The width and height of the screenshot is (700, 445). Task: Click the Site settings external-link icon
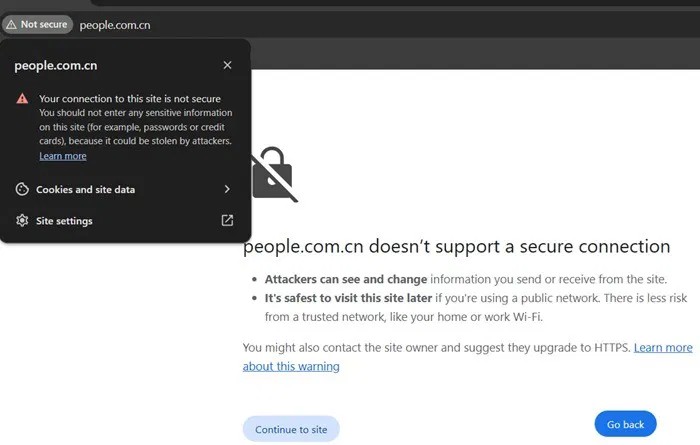[x=227, y=220]
